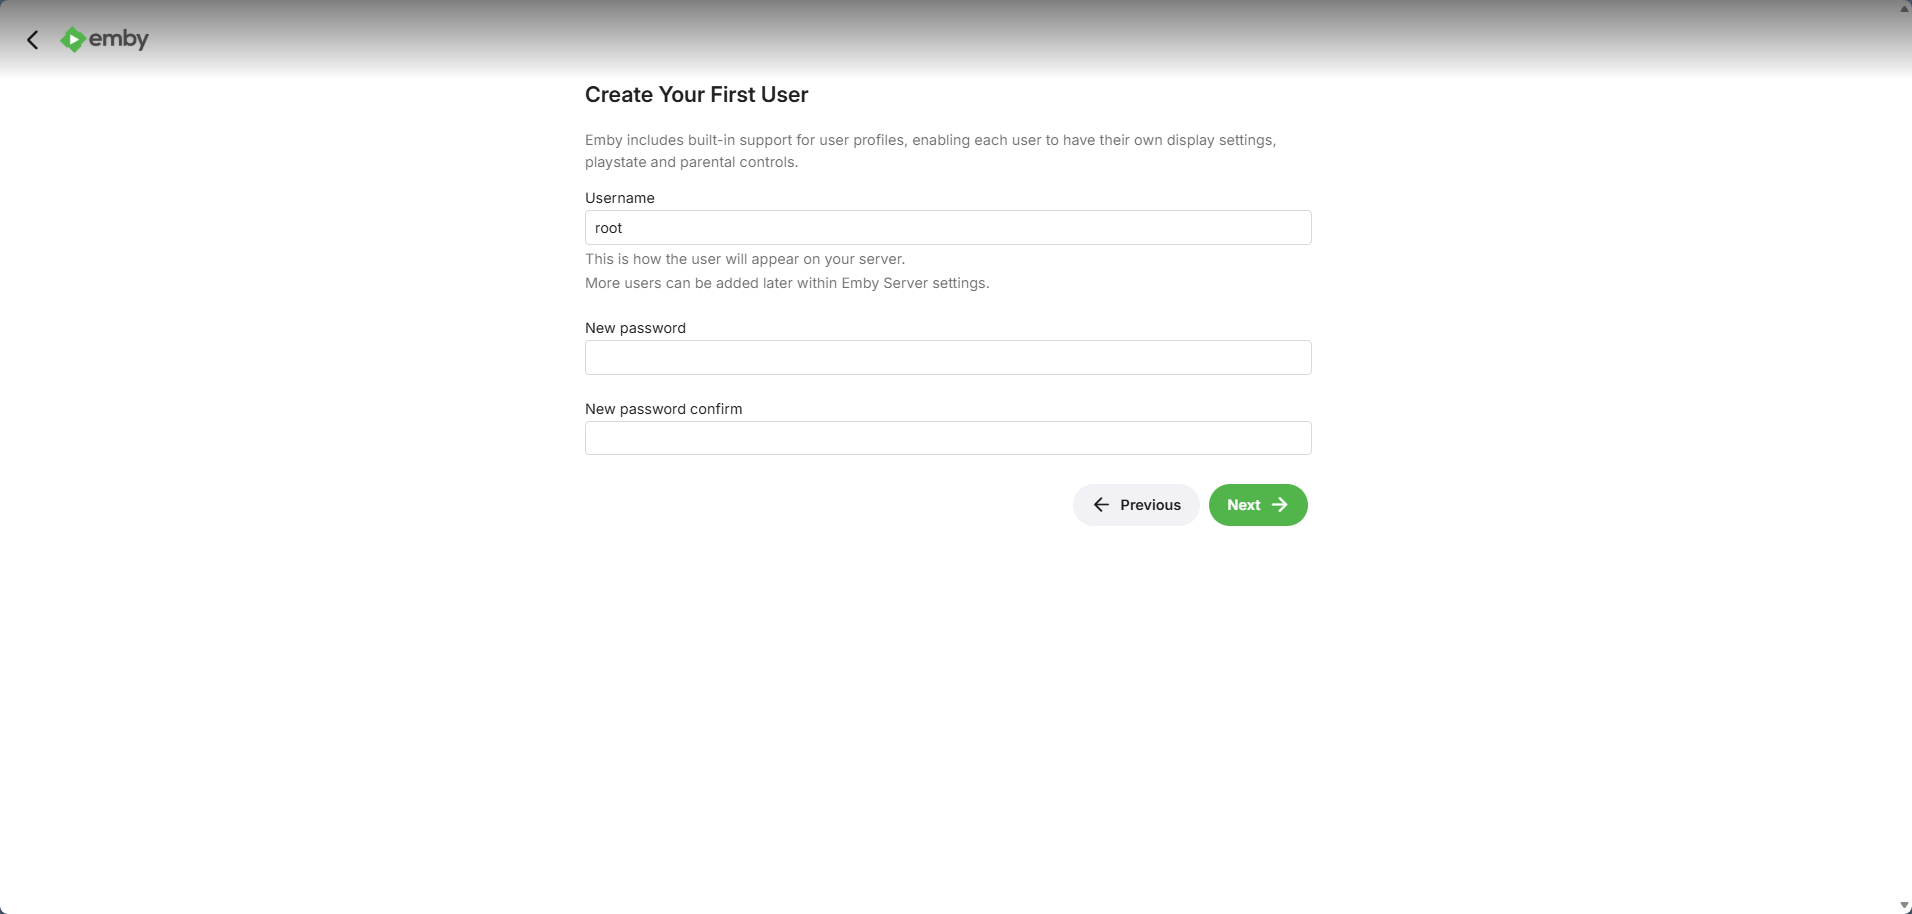Click the New password label

(x=635, y=328)
